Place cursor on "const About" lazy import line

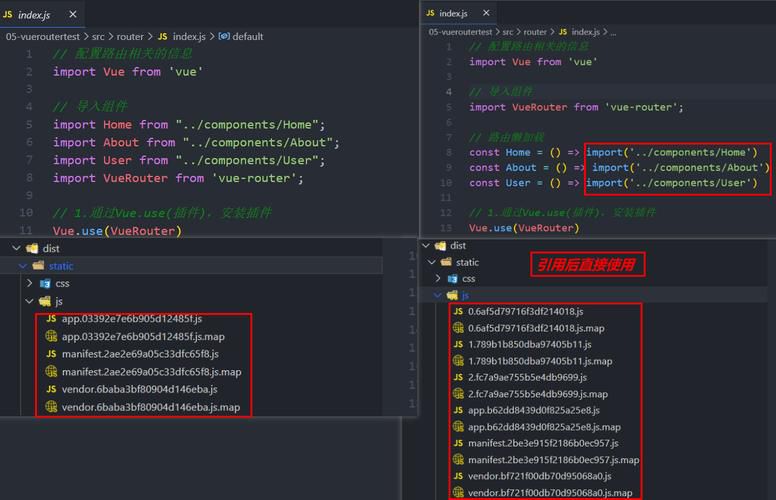pos(620,168)
